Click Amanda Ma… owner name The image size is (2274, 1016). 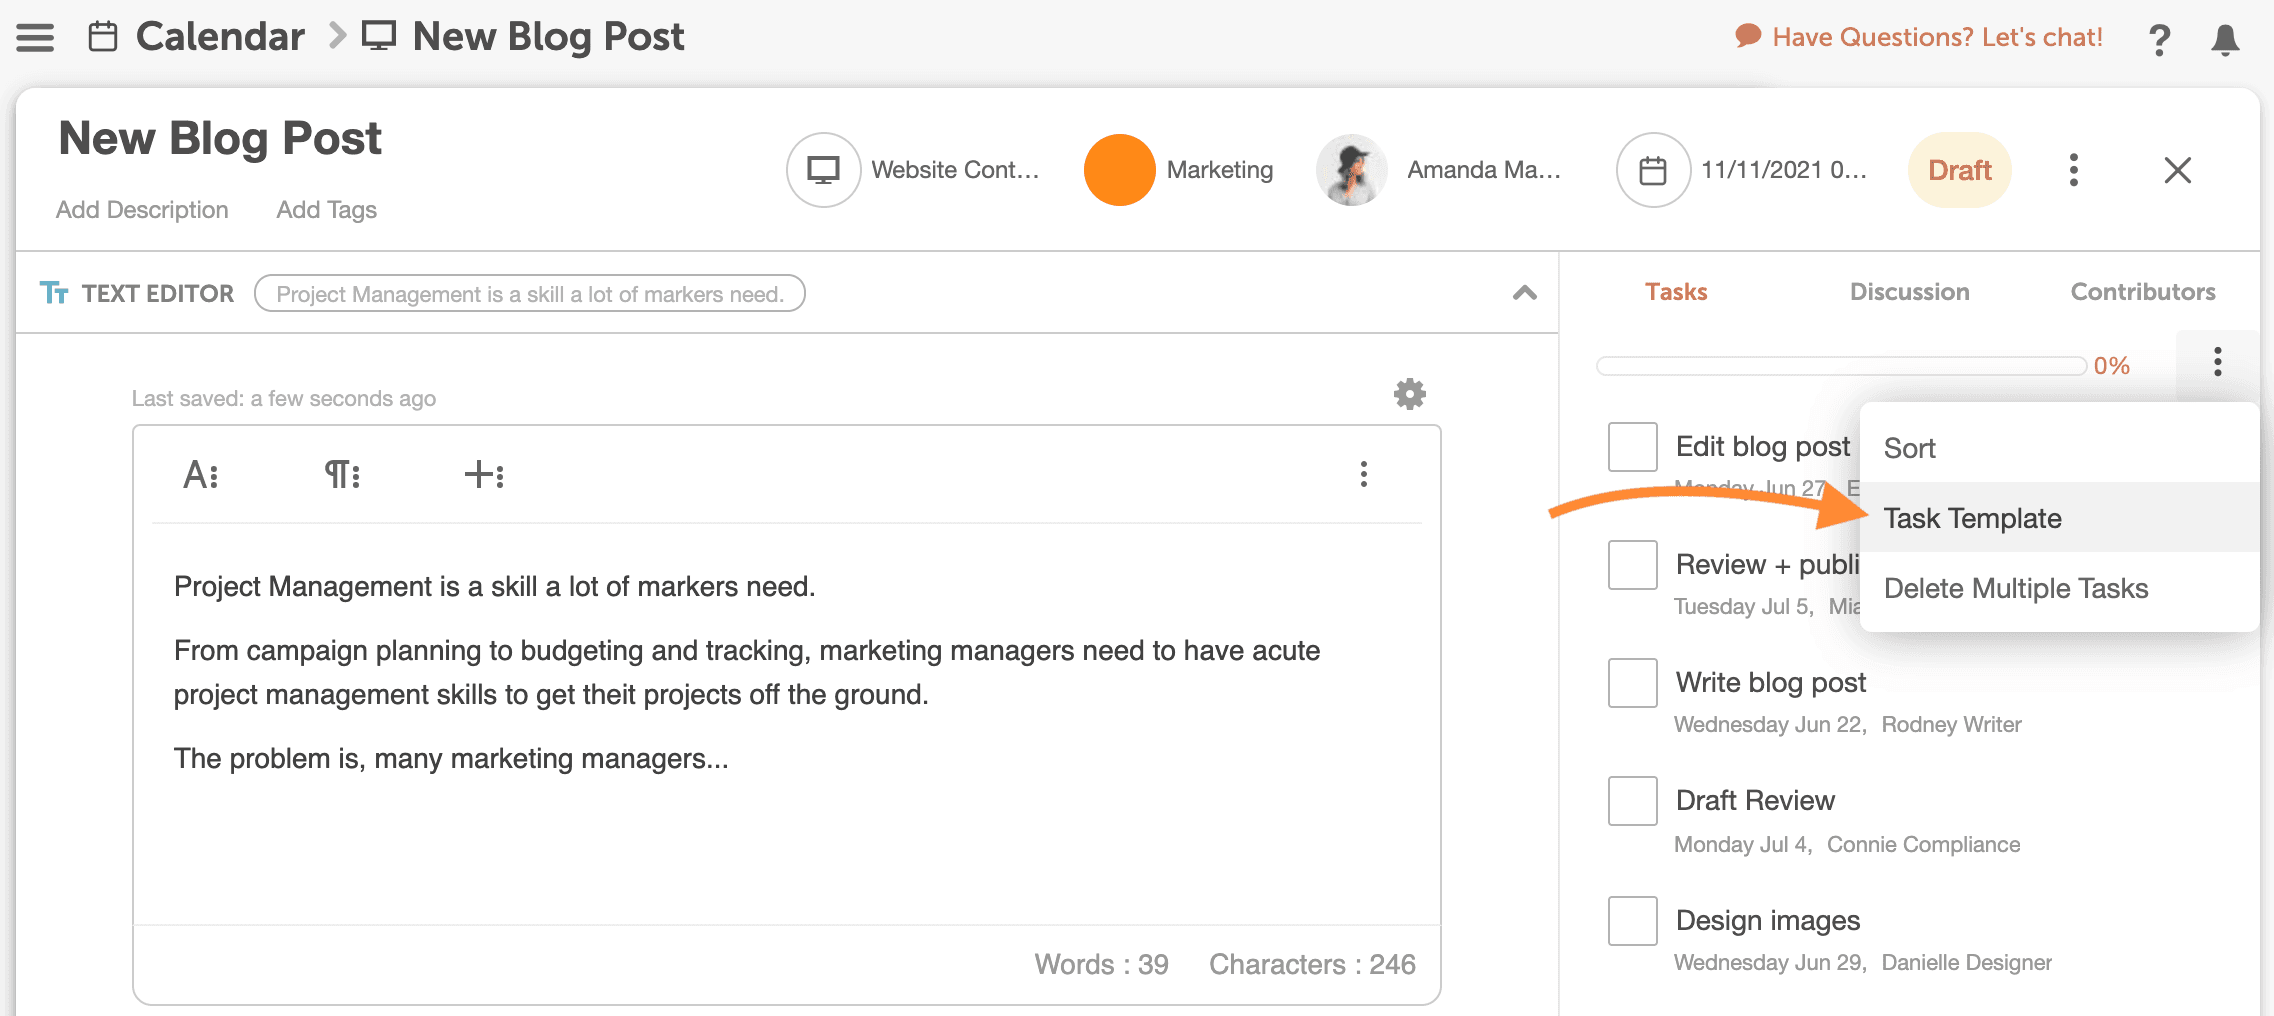(x=1484, y=170)
